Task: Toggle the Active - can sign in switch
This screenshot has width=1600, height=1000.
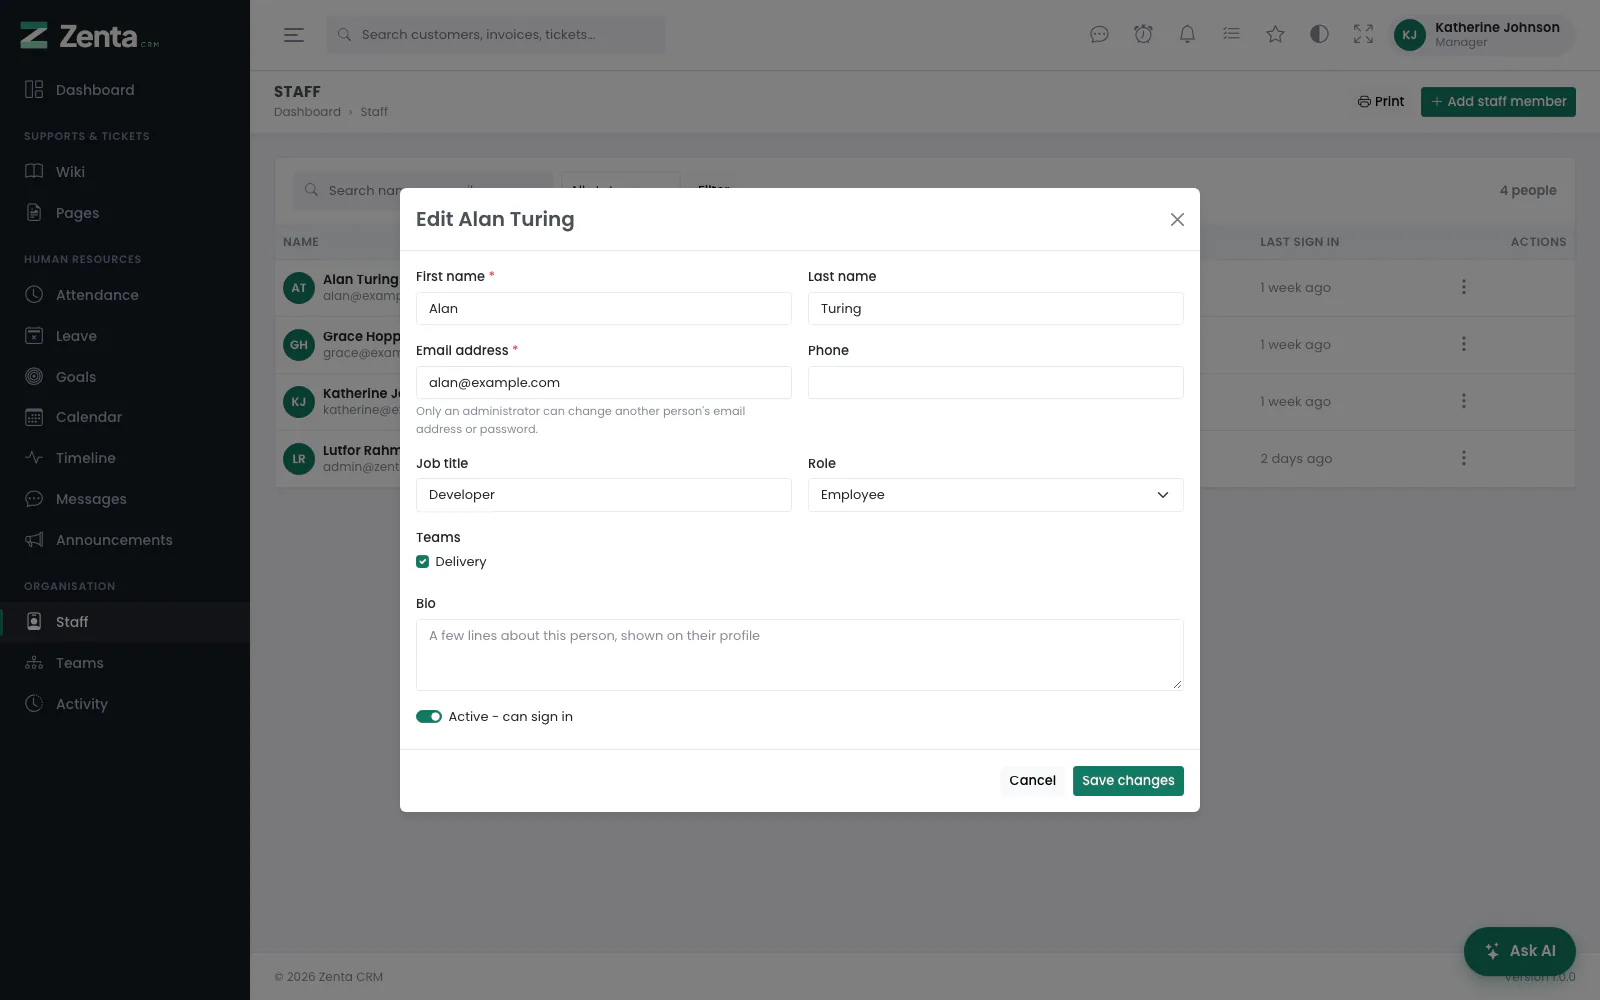Action: 429,717
